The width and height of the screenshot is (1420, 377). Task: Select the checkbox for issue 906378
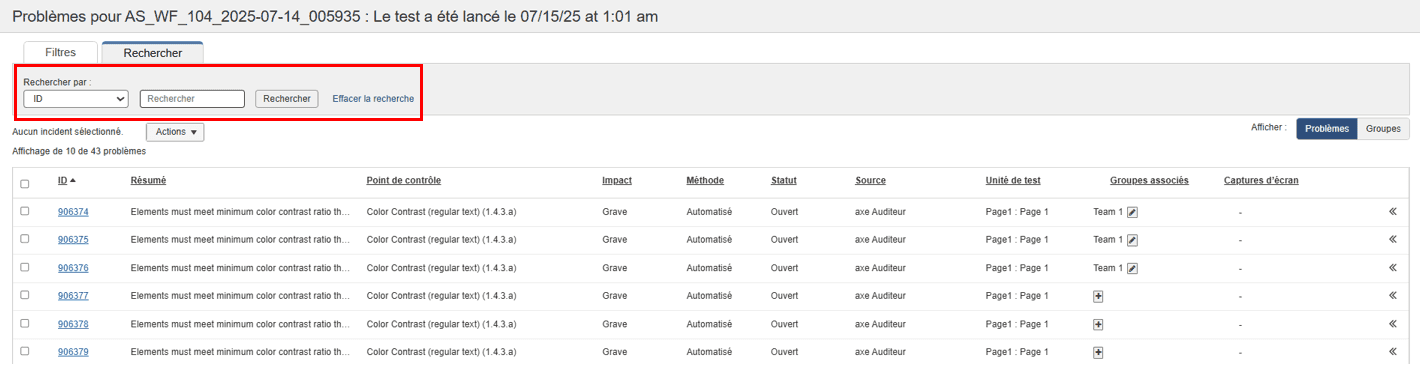(25, 323)
